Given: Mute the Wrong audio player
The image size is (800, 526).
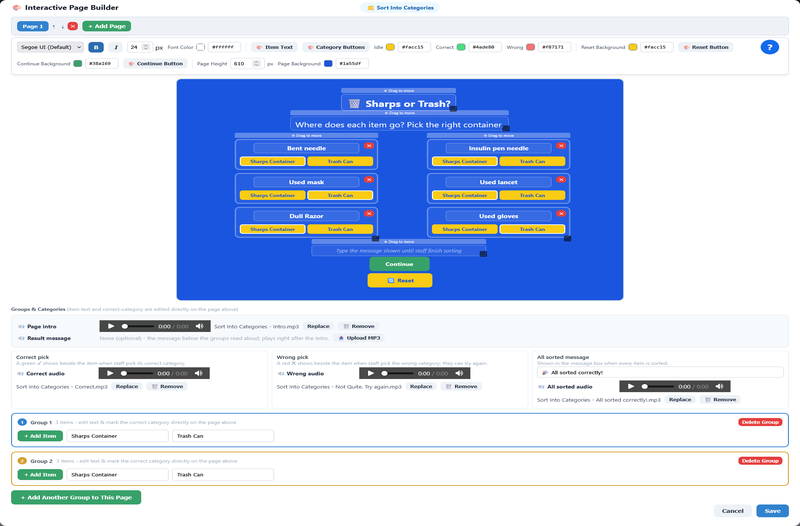Looking at the screenshot, I should (x=459, y=373).
